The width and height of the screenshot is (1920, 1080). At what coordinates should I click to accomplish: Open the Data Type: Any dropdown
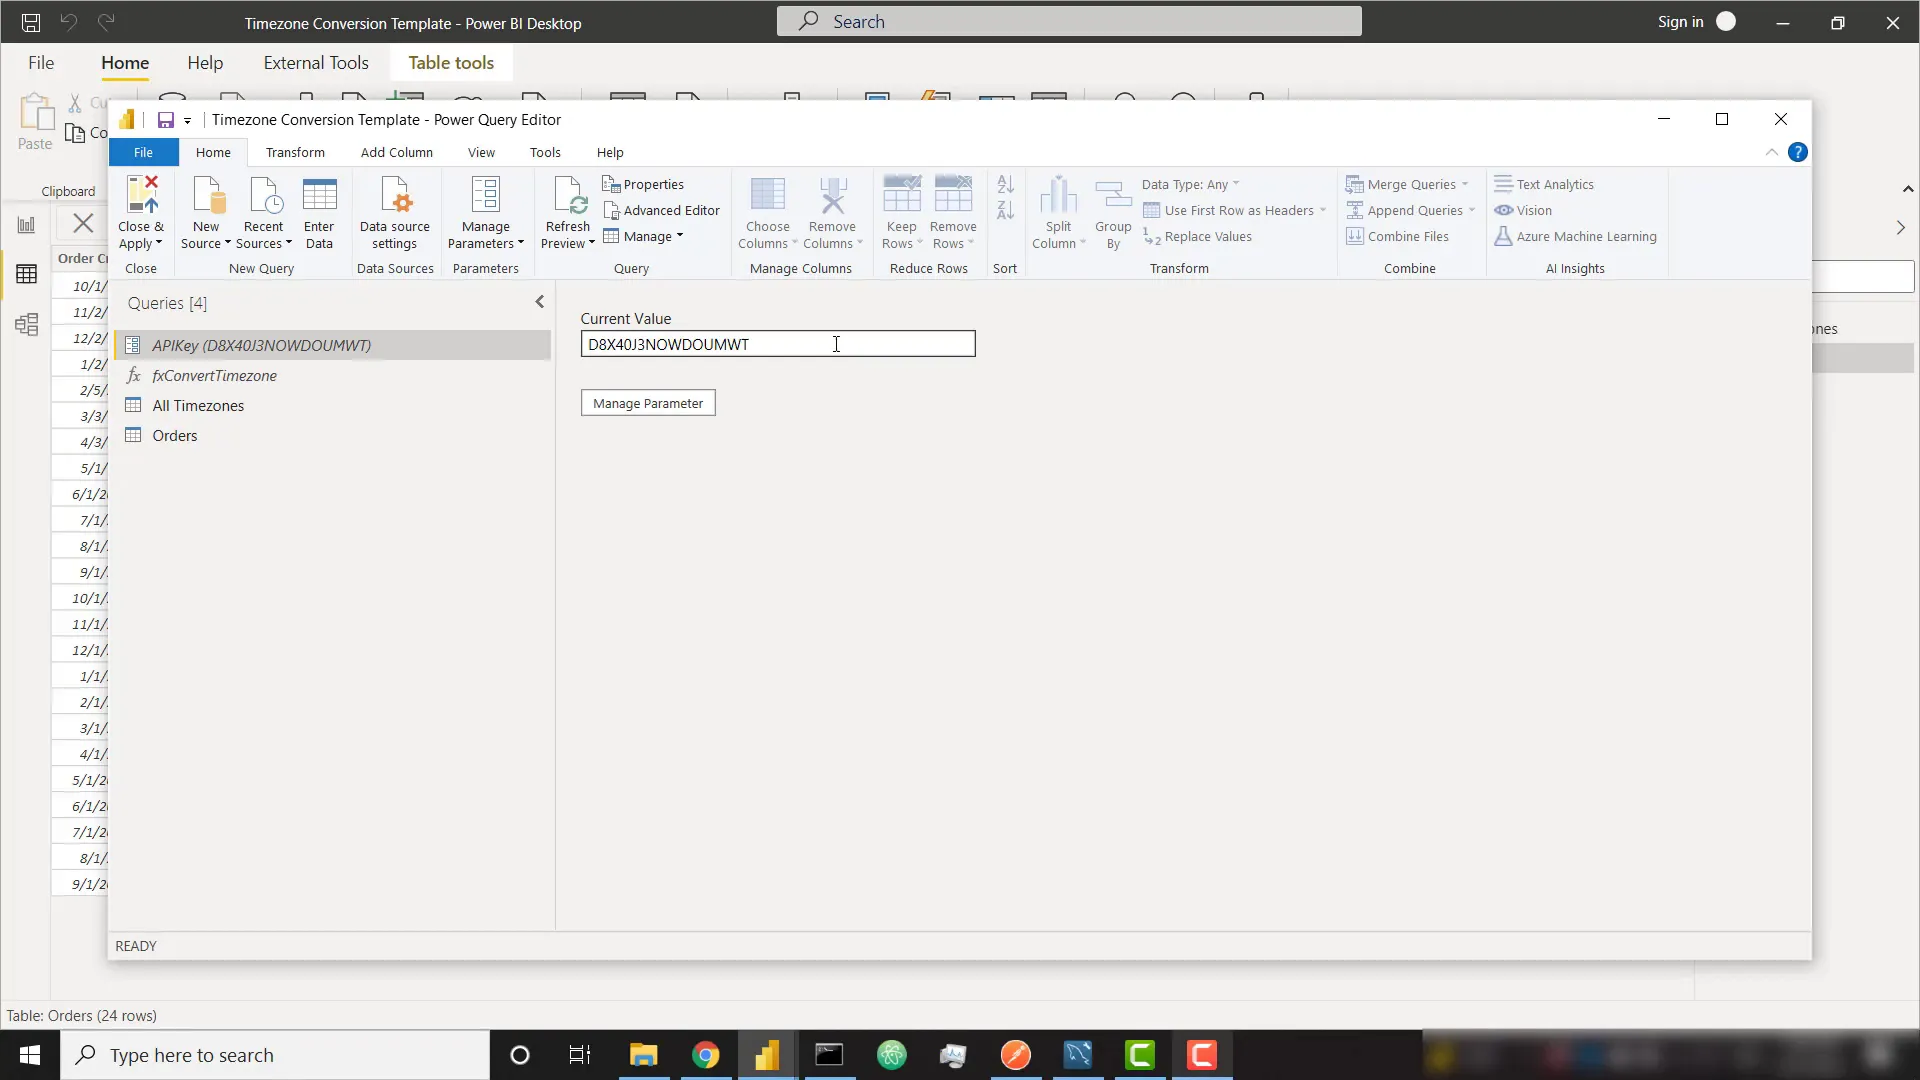point(1190,184)
